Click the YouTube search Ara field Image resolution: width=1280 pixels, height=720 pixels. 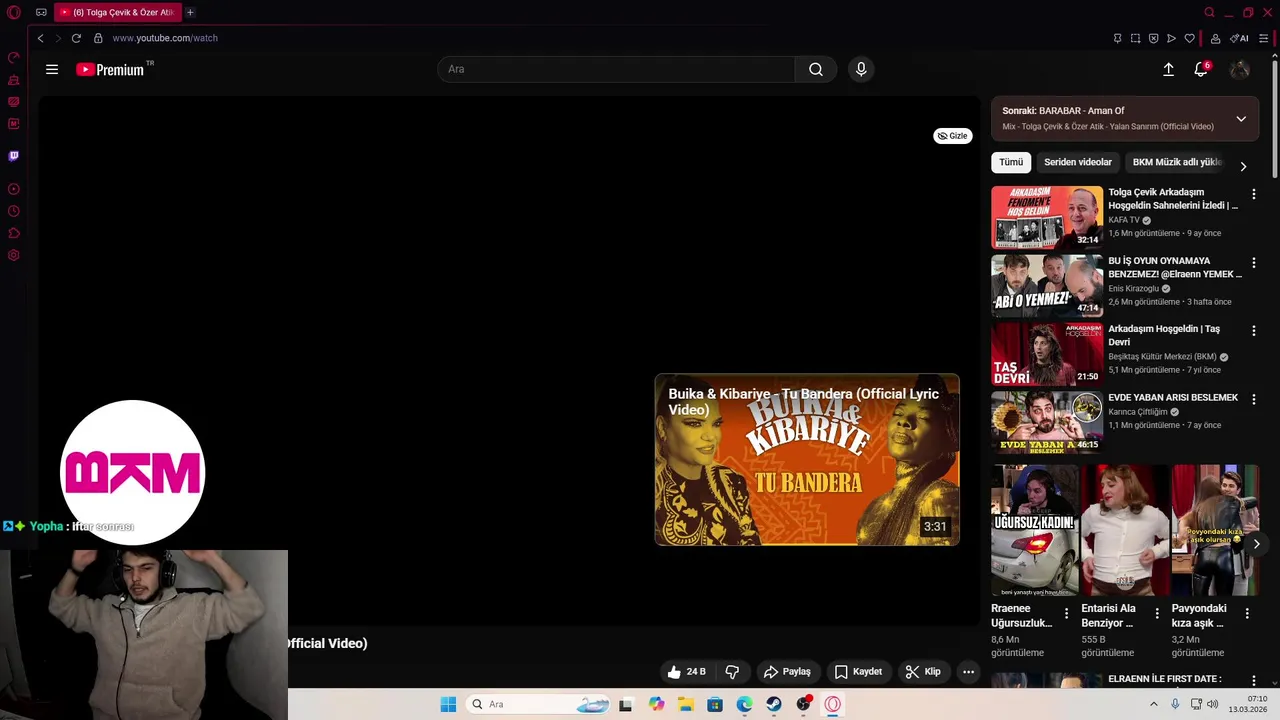[x=616, y=69]
